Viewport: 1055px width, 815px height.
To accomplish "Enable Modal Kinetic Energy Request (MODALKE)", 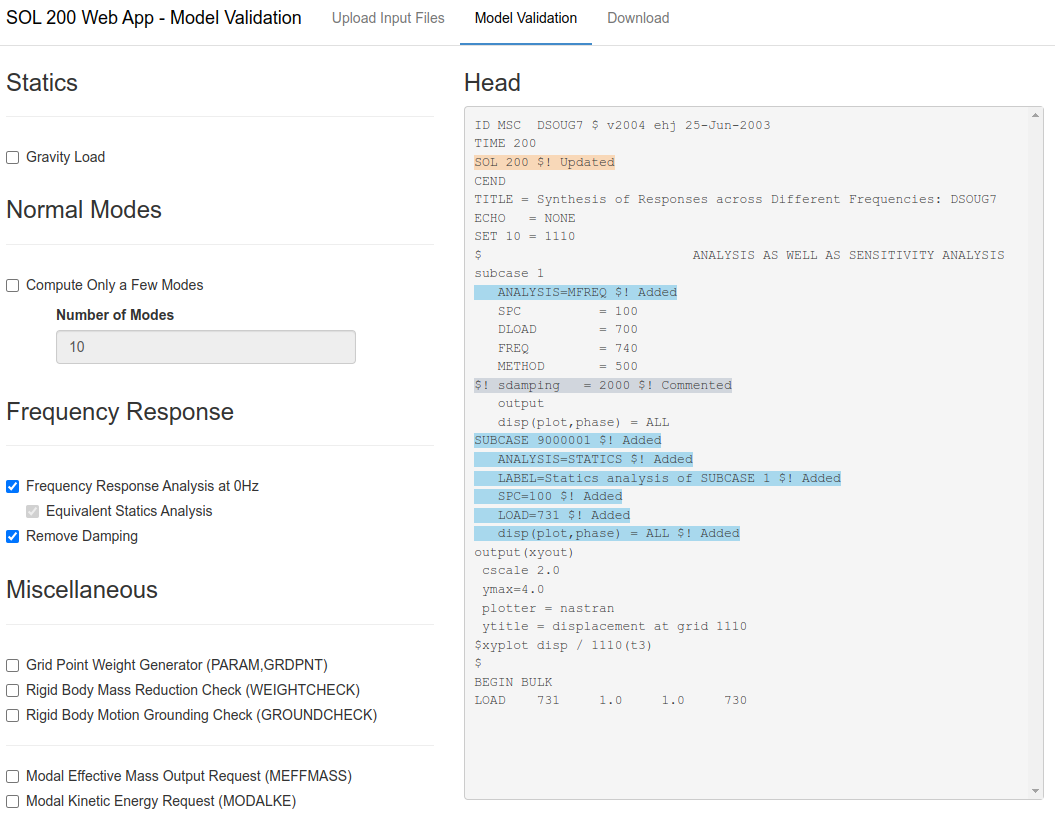I will coord(12,802).
